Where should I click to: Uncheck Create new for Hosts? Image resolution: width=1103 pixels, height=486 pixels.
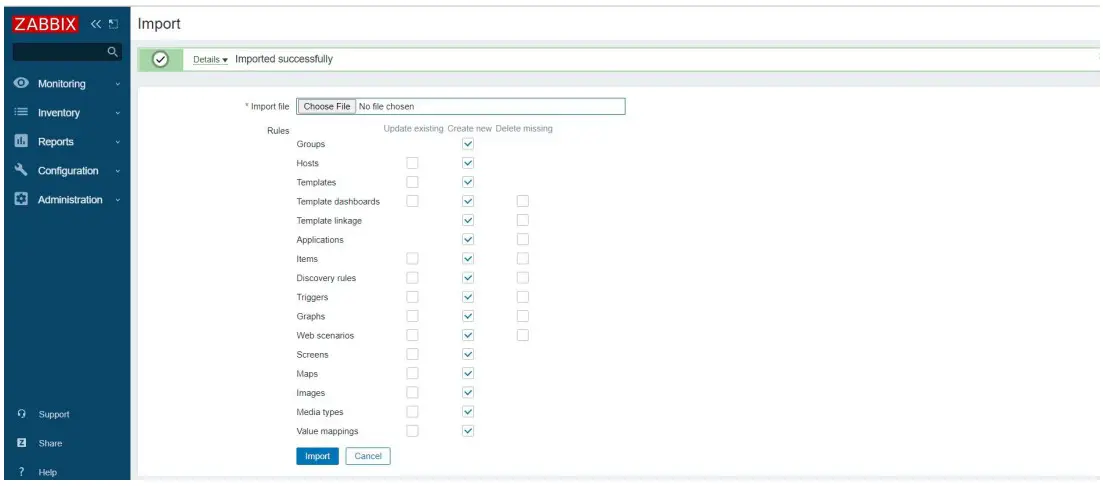click(468, 163)
